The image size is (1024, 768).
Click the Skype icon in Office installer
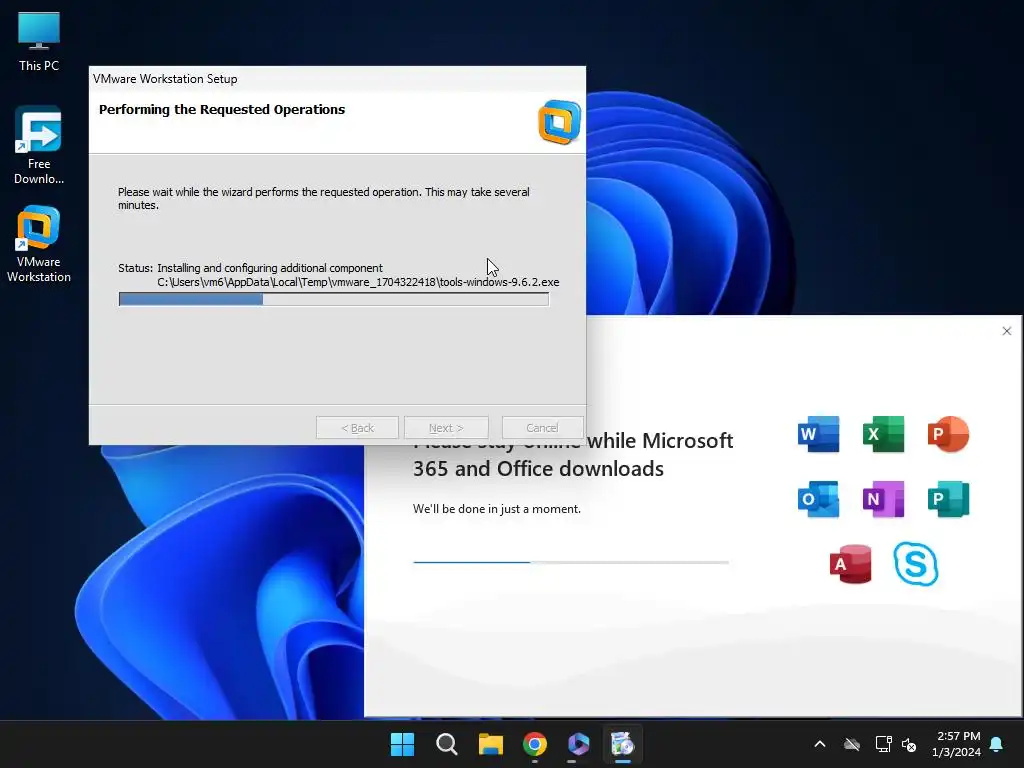coord(916,564)
